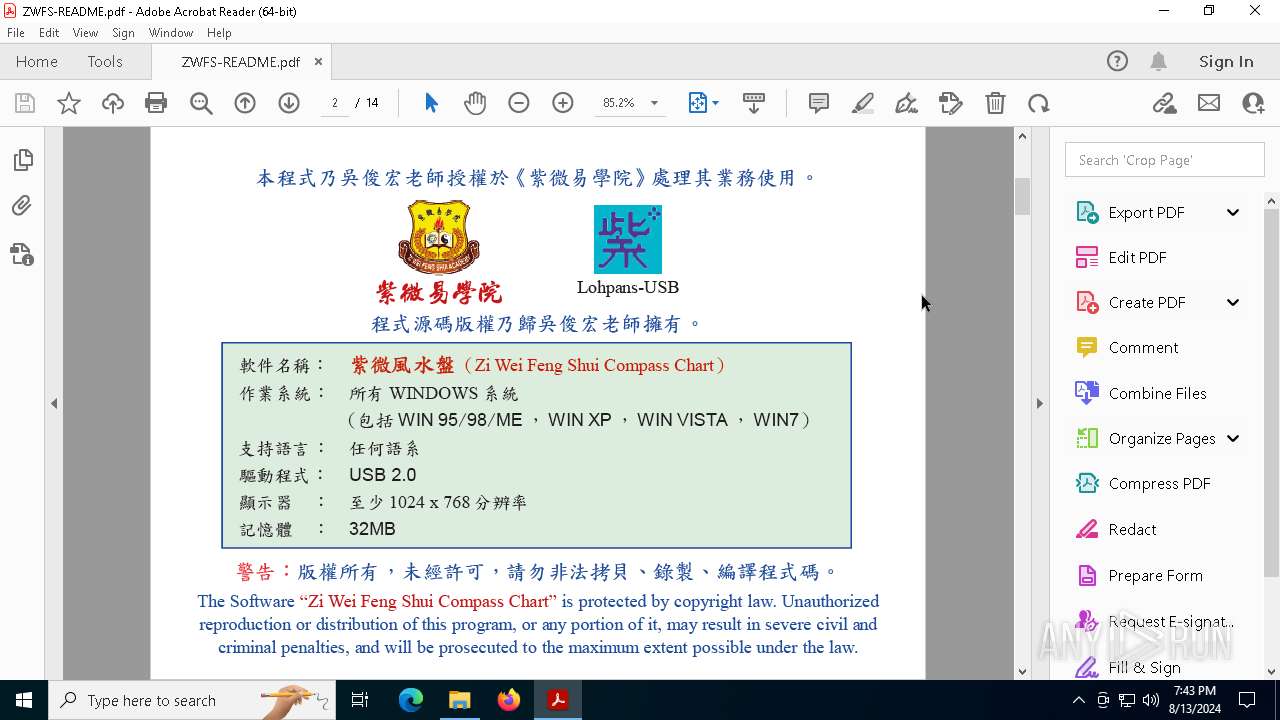Click the page number field
Viewport: 1280px width, 720px height.
pos(335,103)
